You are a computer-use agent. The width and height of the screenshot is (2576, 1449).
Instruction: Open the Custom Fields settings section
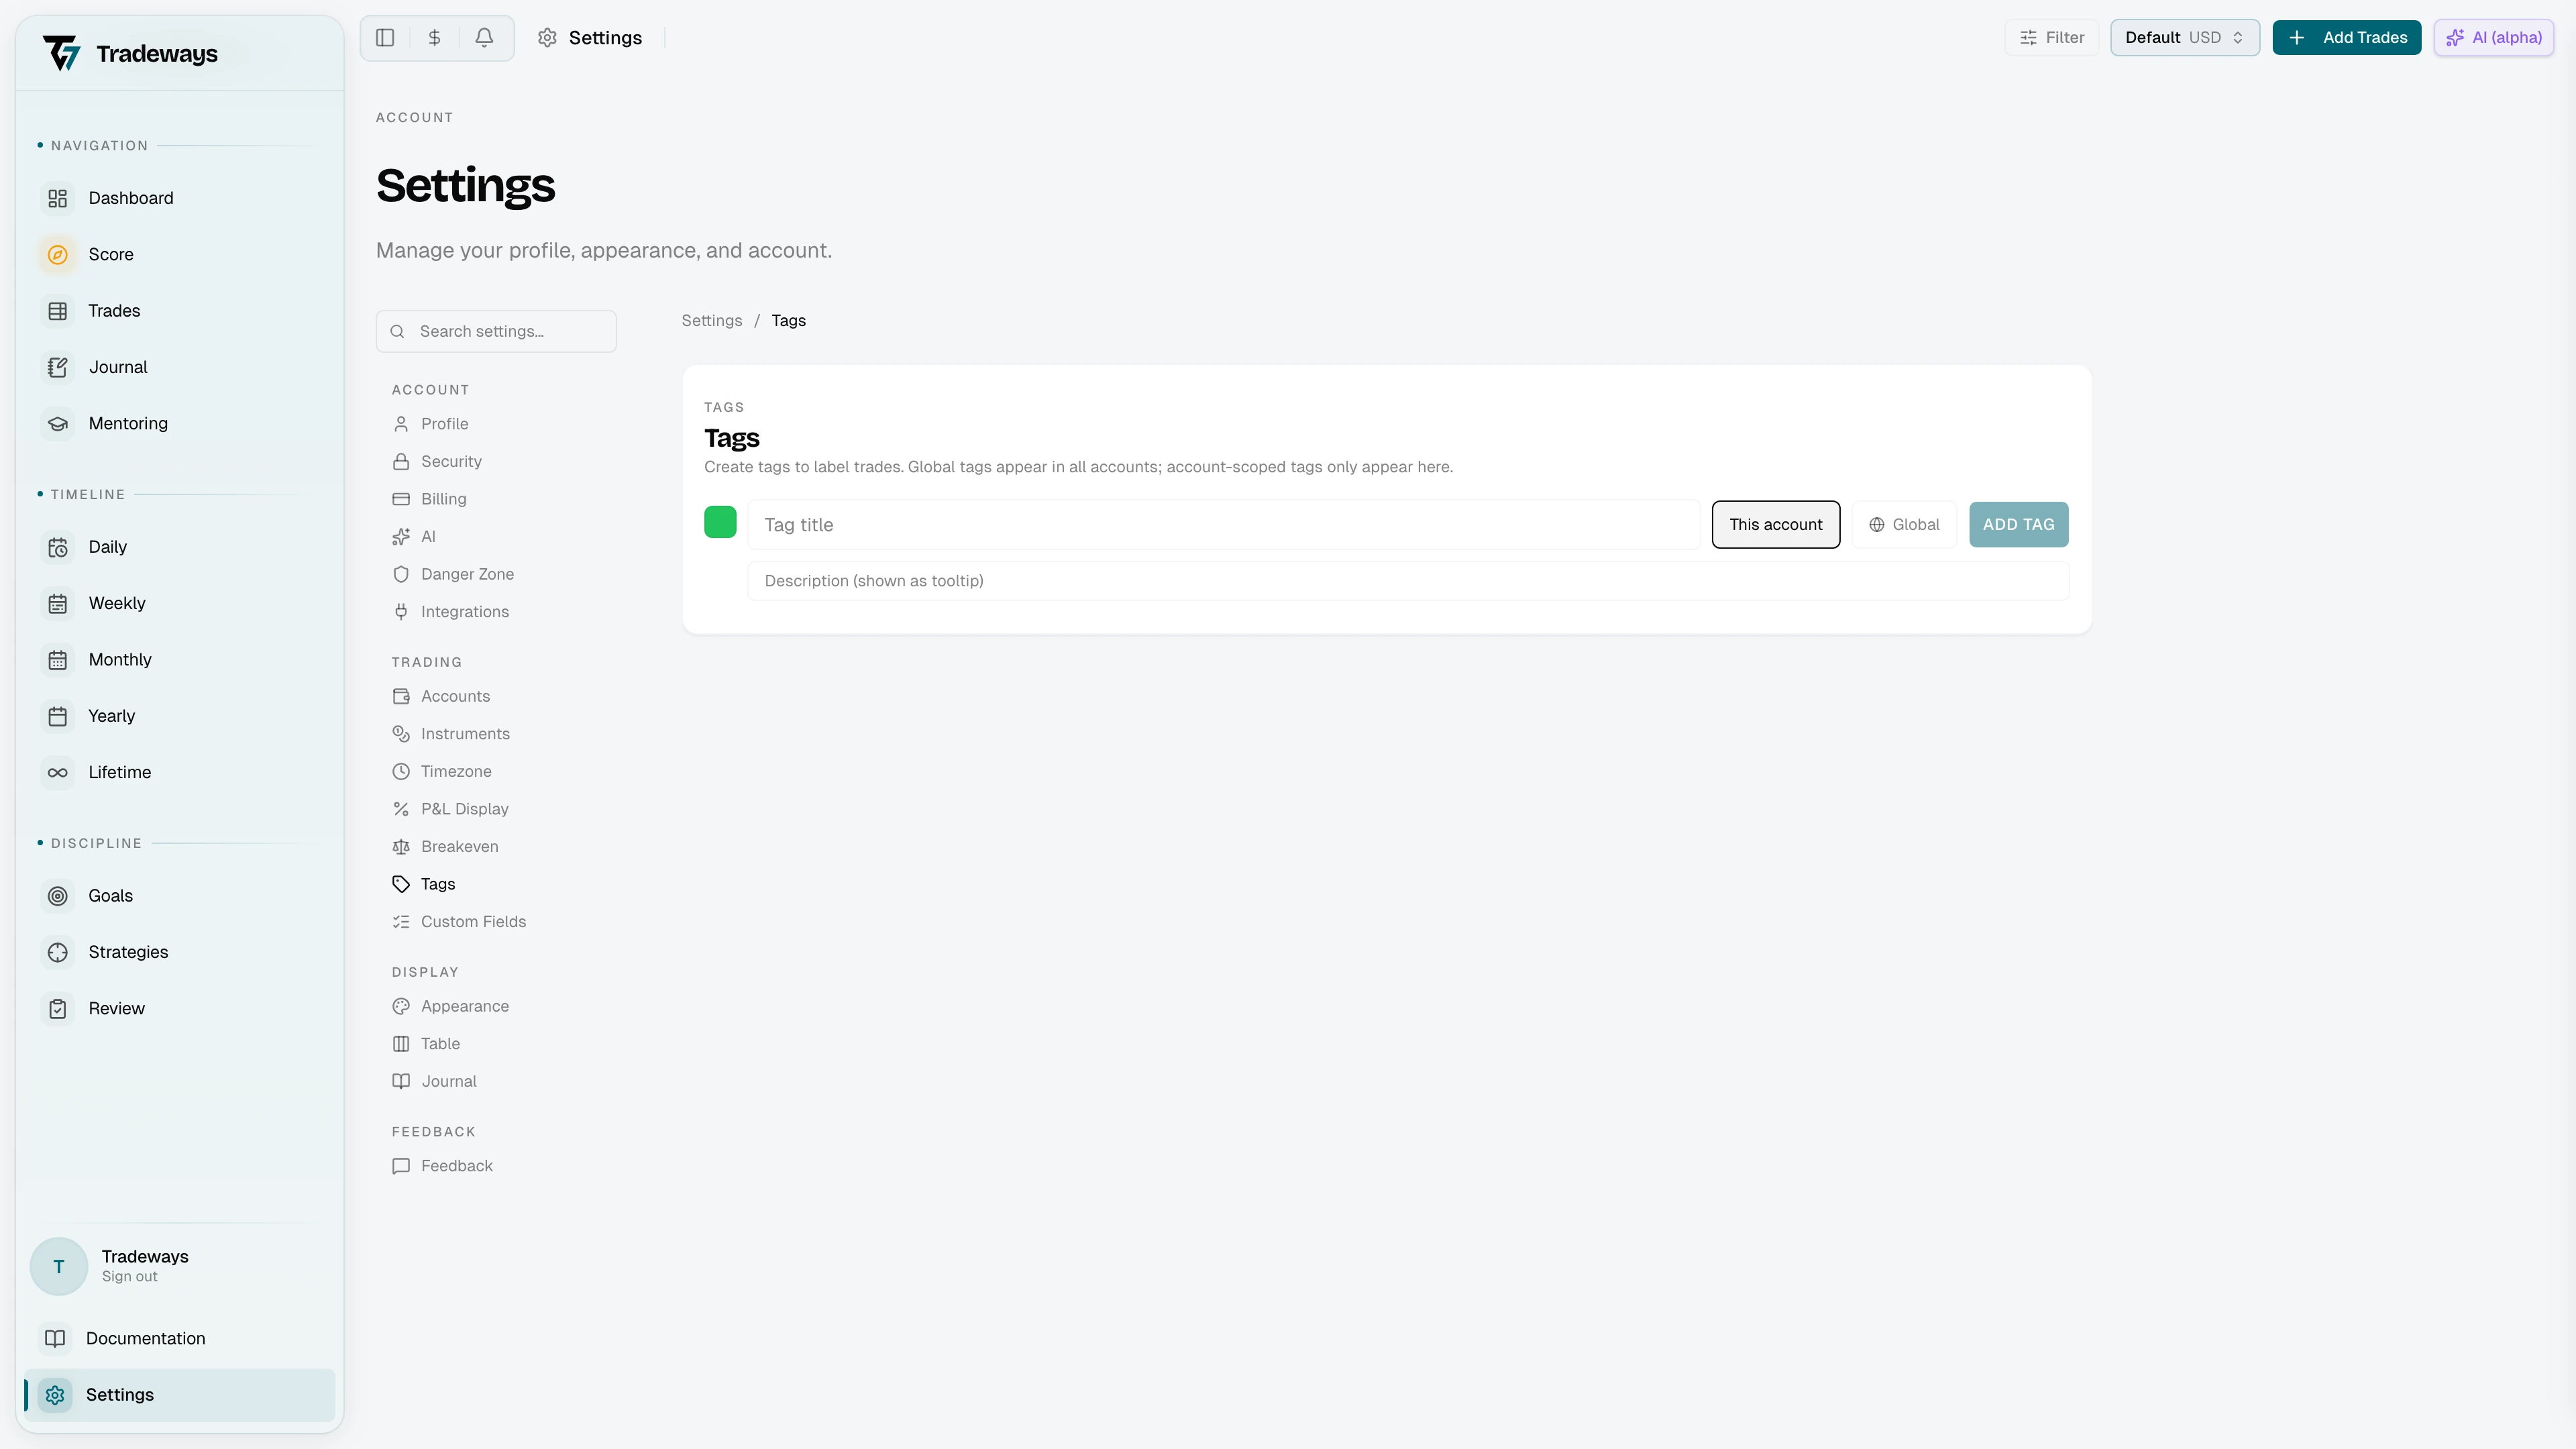(460, 922)
